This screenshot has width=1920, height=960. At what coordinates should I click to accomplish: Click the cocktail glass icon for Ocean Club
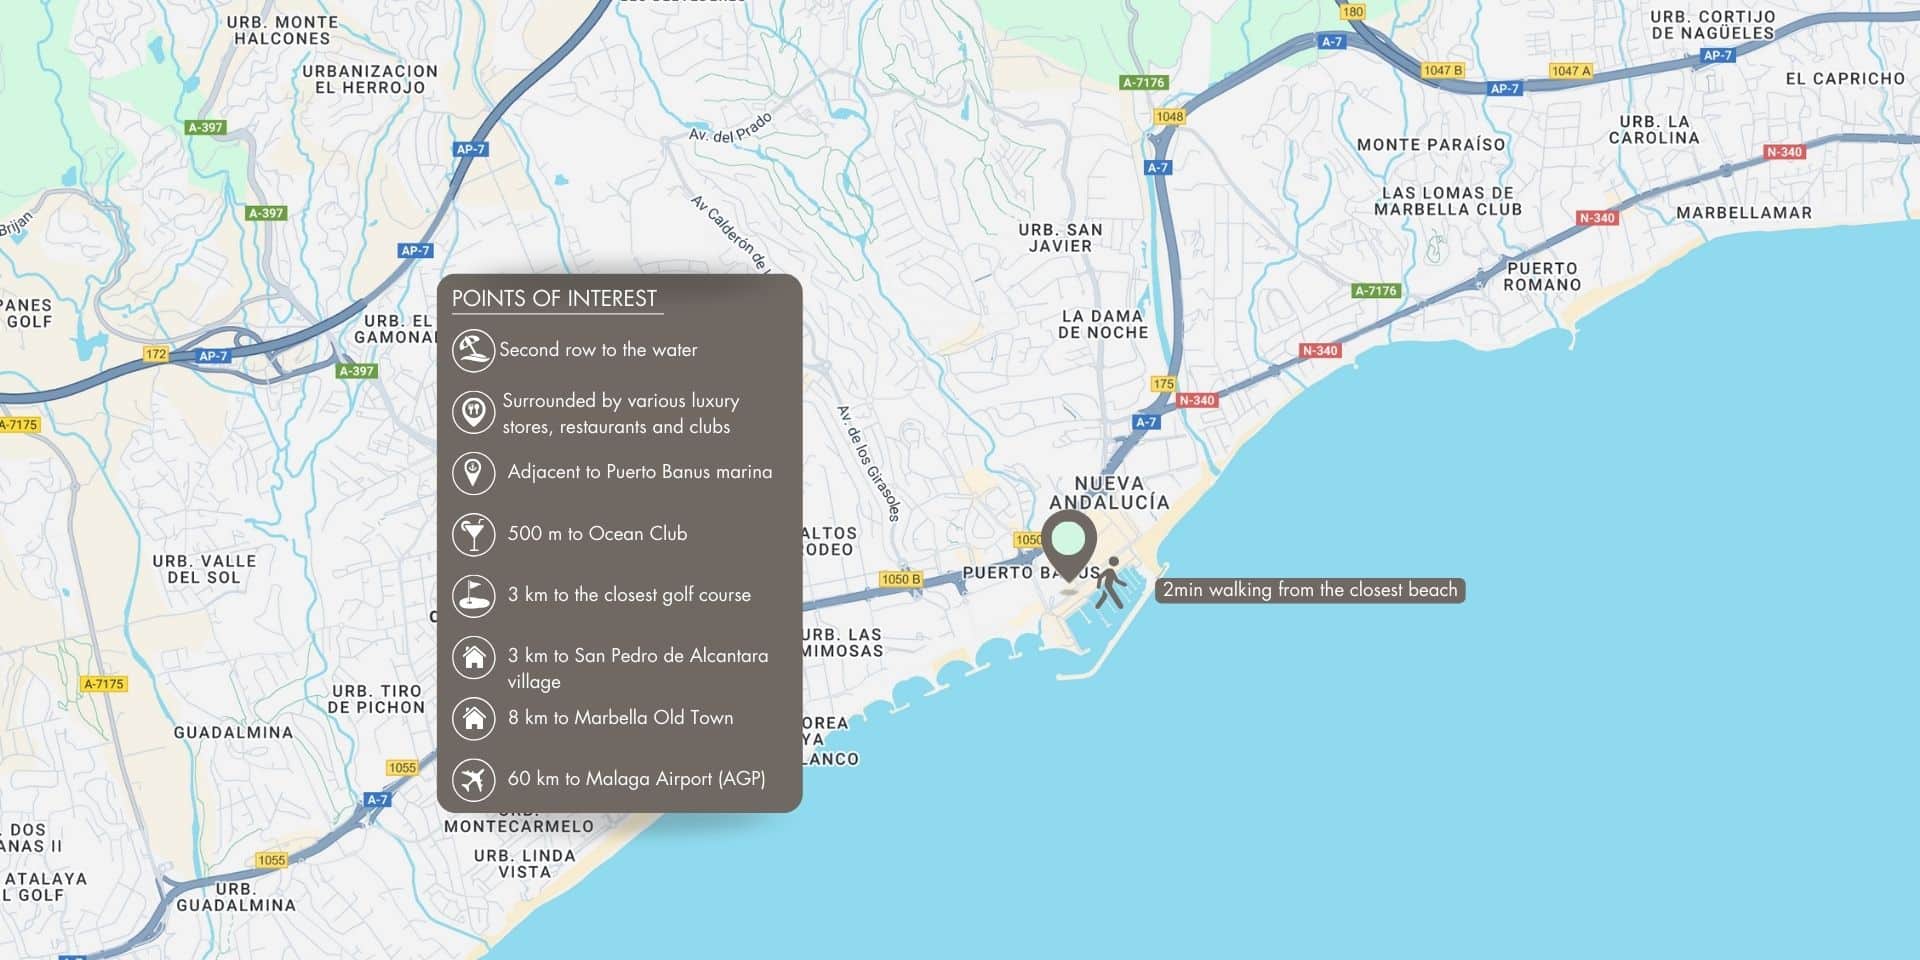point(476,534)
